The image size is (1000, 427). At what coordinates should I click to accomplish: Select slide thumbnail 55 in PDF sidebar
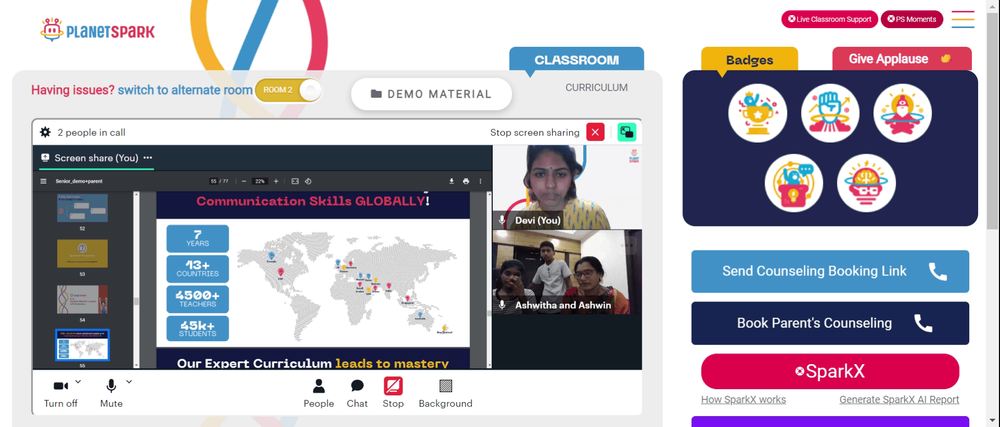(x=82, y=345)
